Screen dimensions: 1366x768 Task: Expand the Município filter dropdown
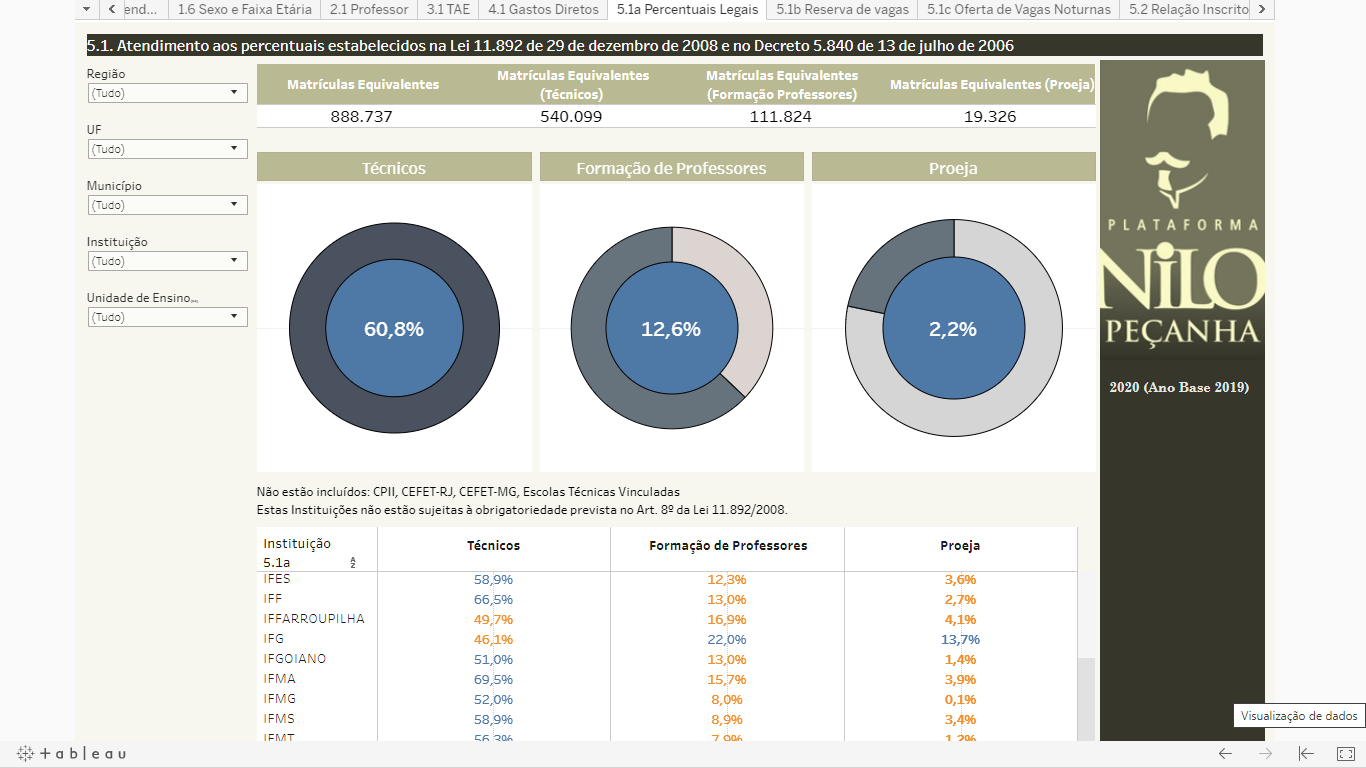click(x=167, y=205)
